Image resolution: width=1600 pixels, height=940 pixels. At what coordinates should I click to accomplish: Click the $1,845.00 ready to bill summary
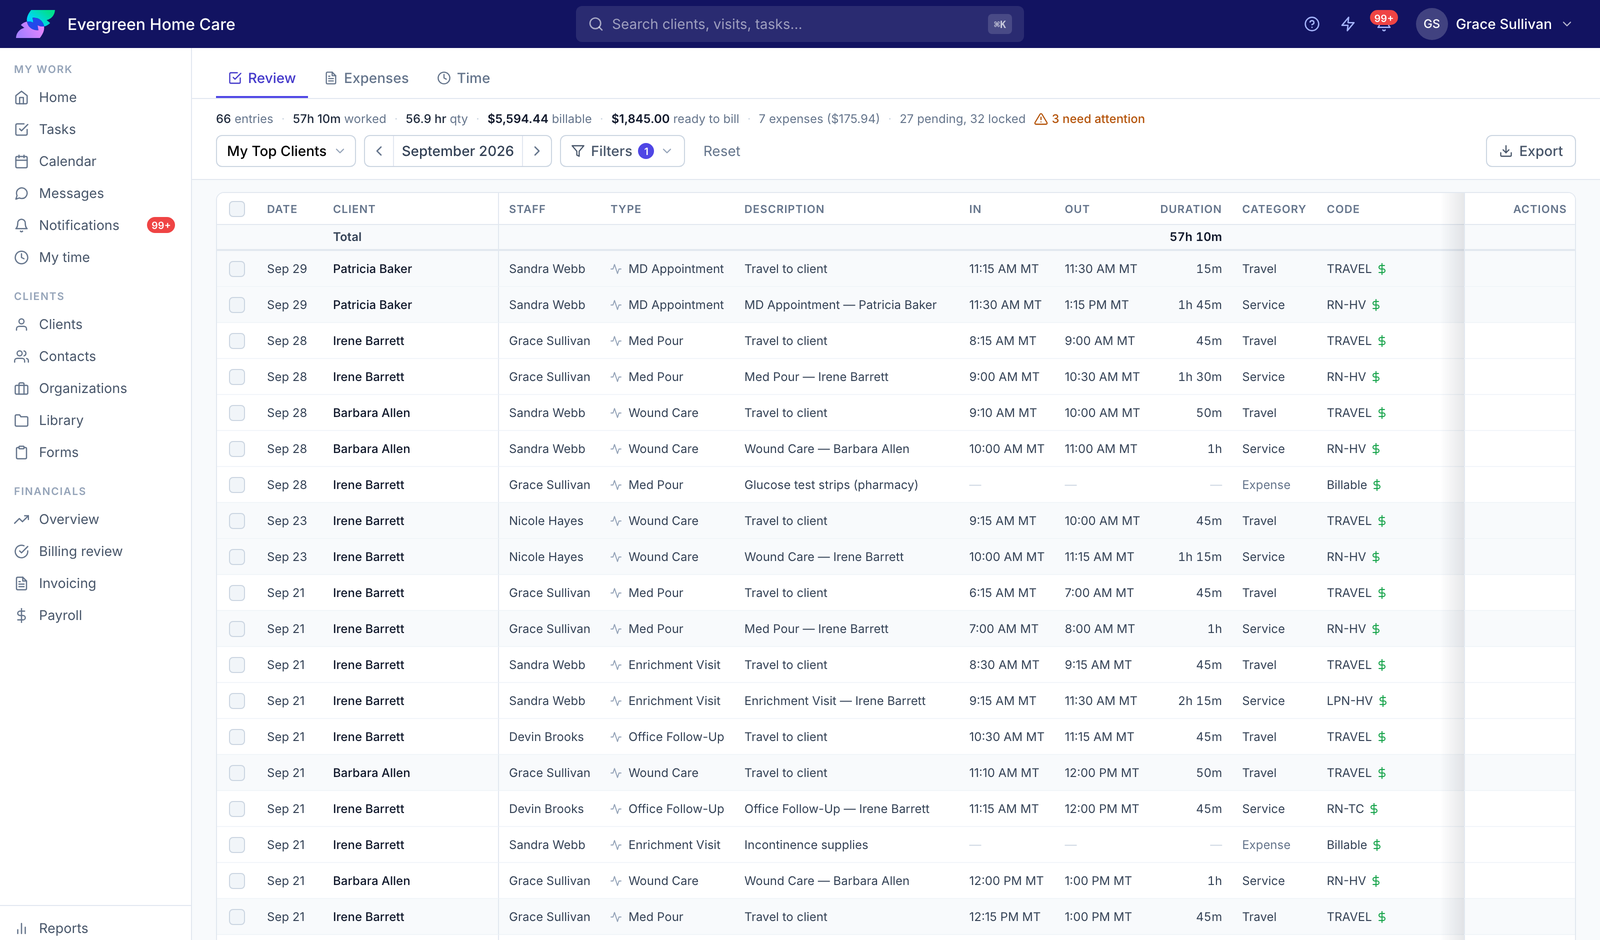[x=675, y=119]
